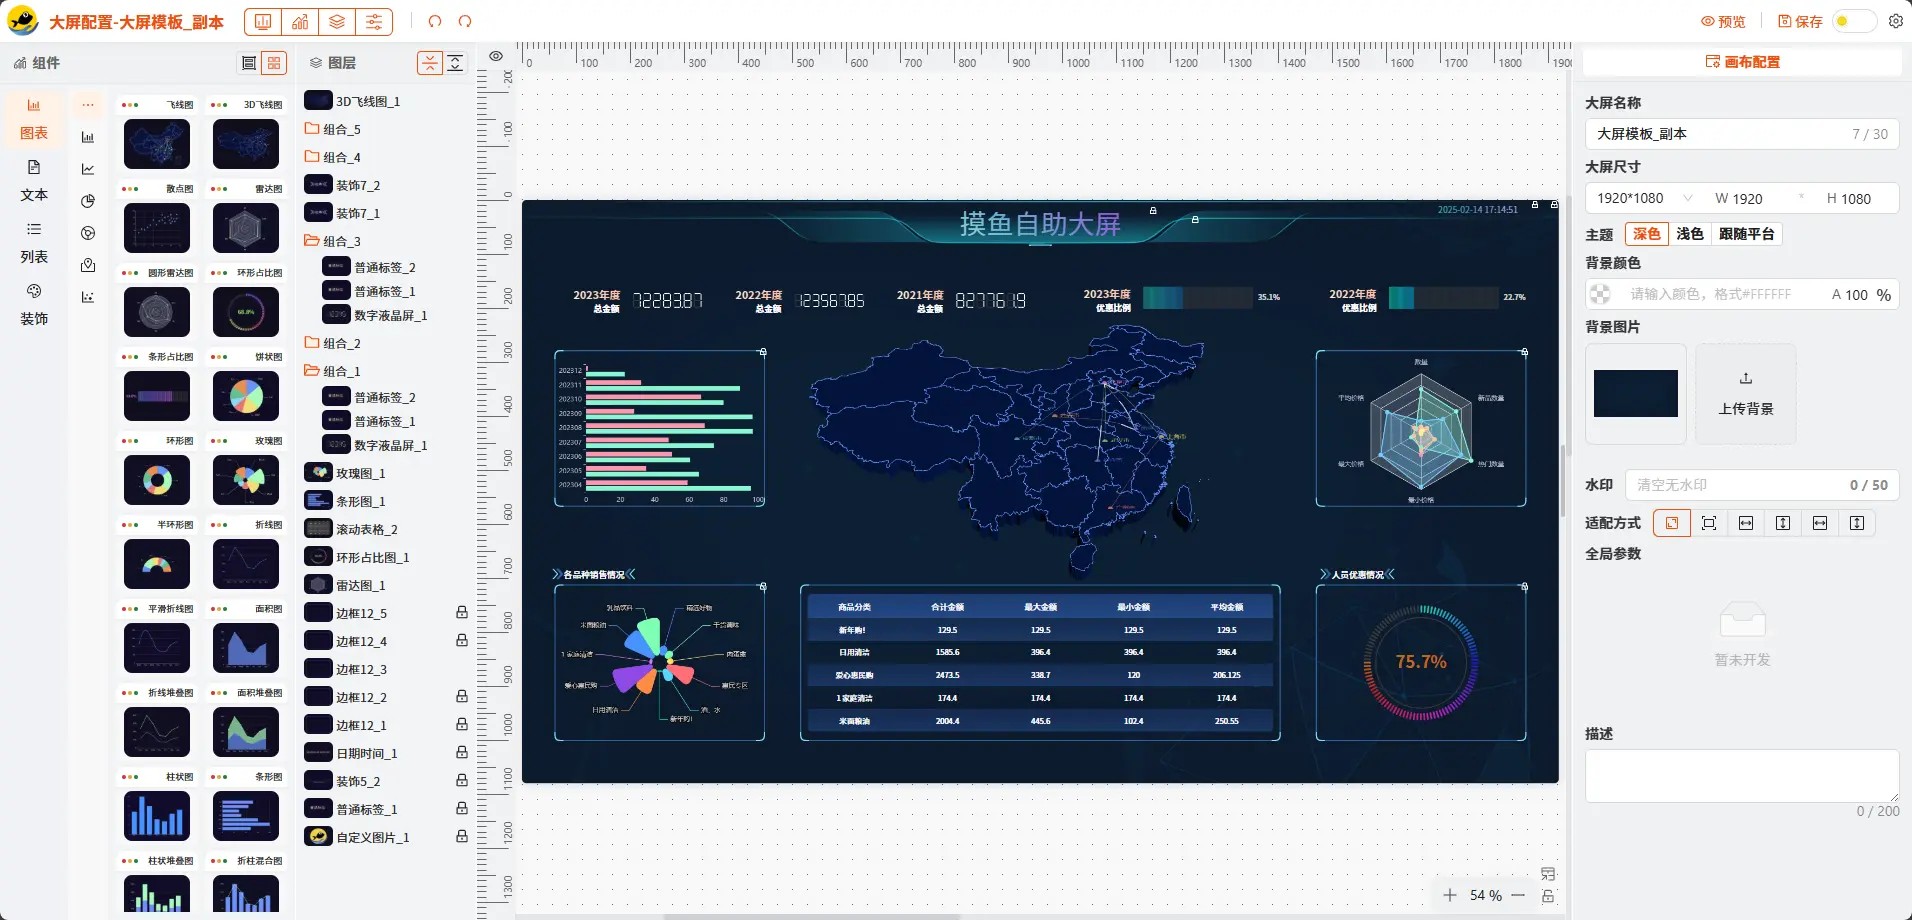Open the settings gear icon

pos(1895,21)
